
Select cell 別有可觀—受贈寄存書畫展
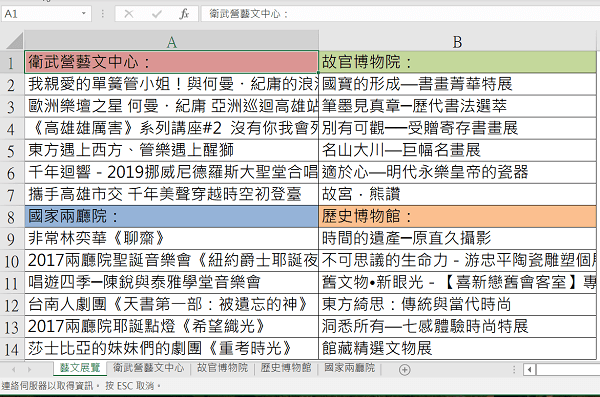(457, 129)
